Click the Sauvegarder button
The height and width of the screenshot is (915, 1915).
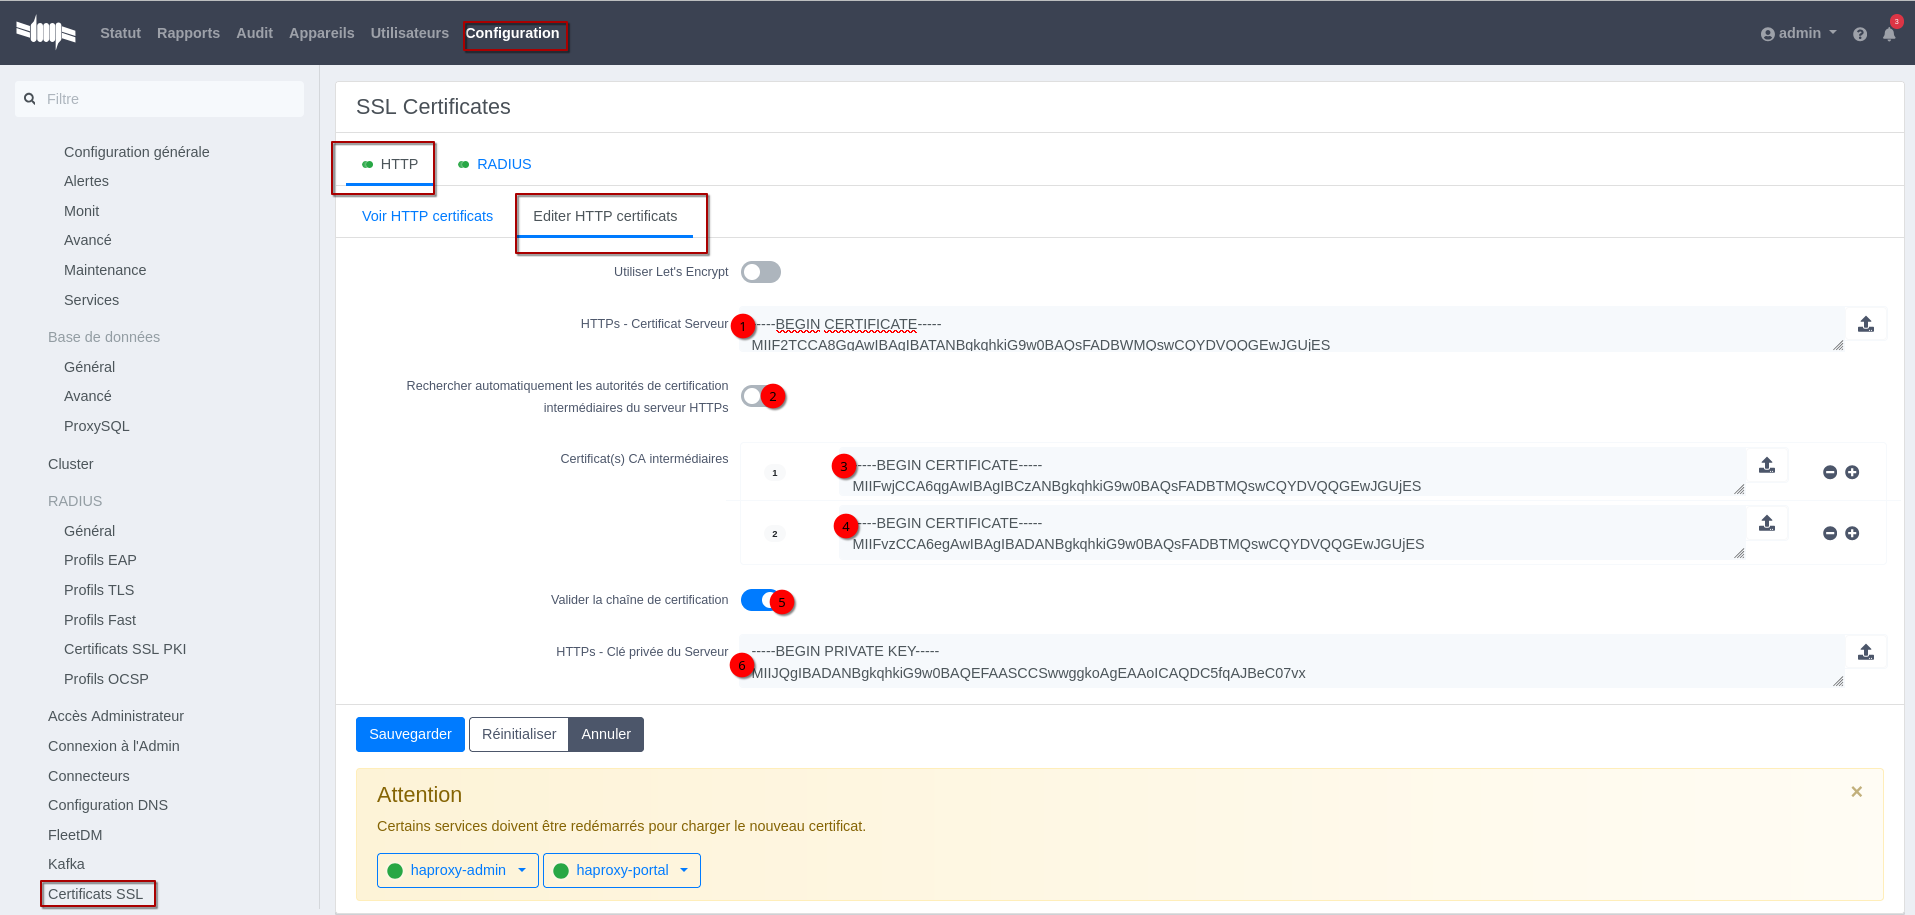click(410, 735)
